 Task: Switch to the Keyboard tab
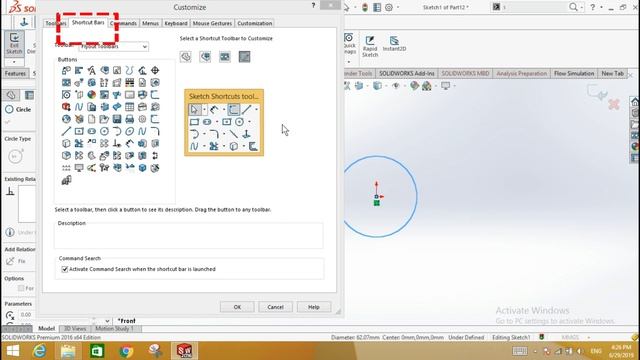176,23
